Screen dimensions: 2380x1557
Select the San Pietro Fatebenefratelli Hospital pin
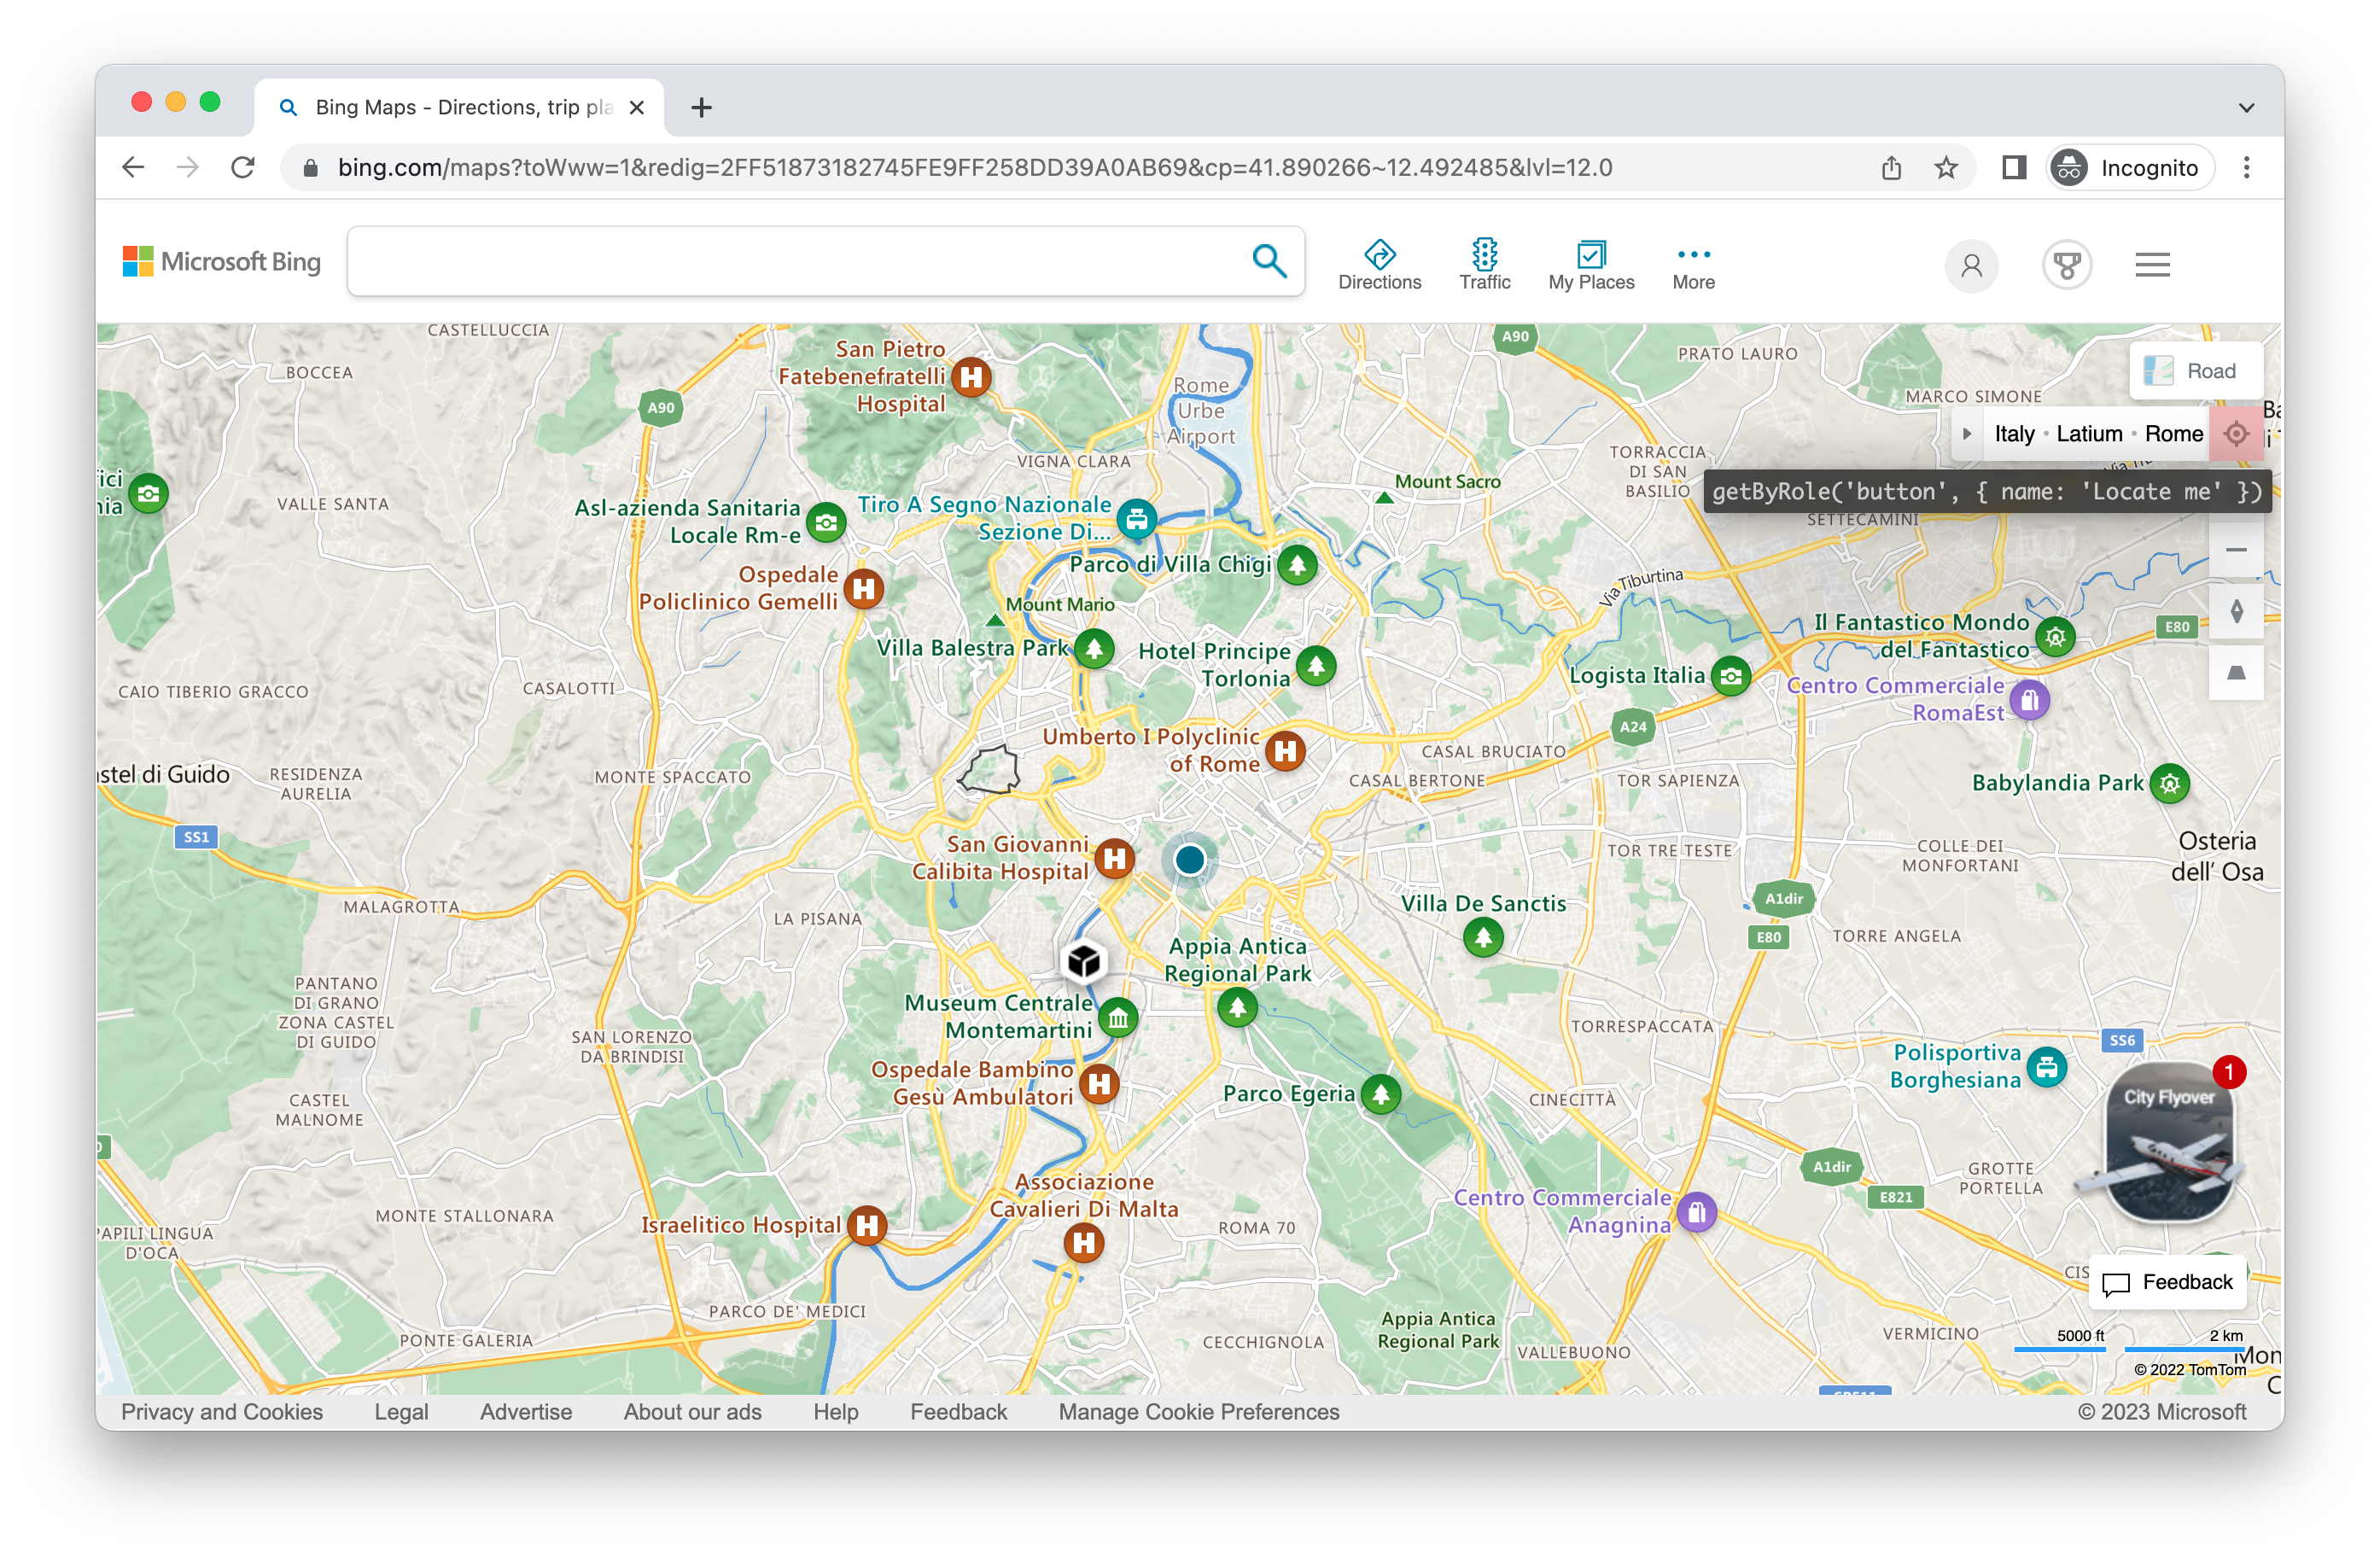pyautogui.click(x=971, y=377)
